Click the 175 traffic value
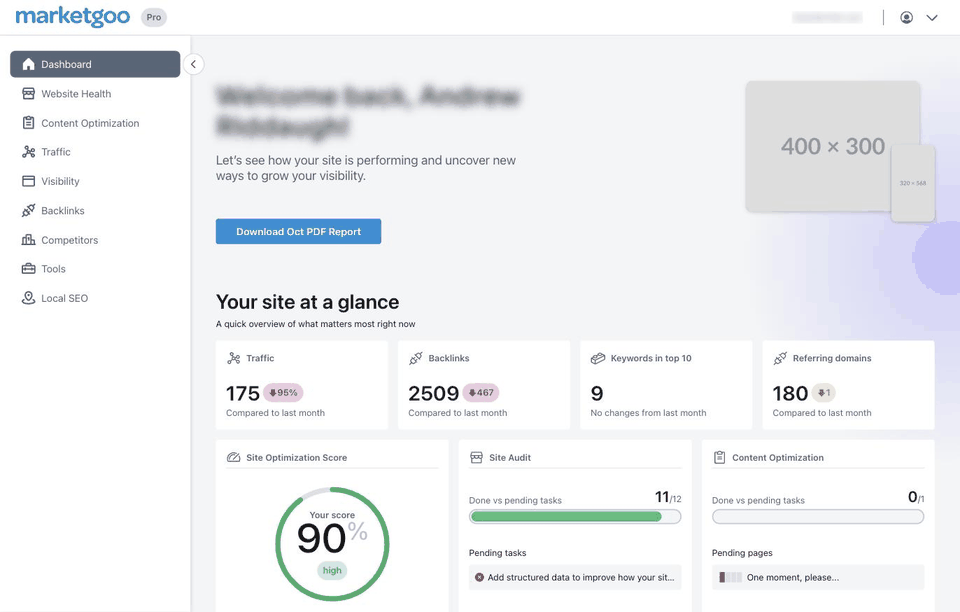The height and width of the screenshot is (612, 960). (243, 393)
